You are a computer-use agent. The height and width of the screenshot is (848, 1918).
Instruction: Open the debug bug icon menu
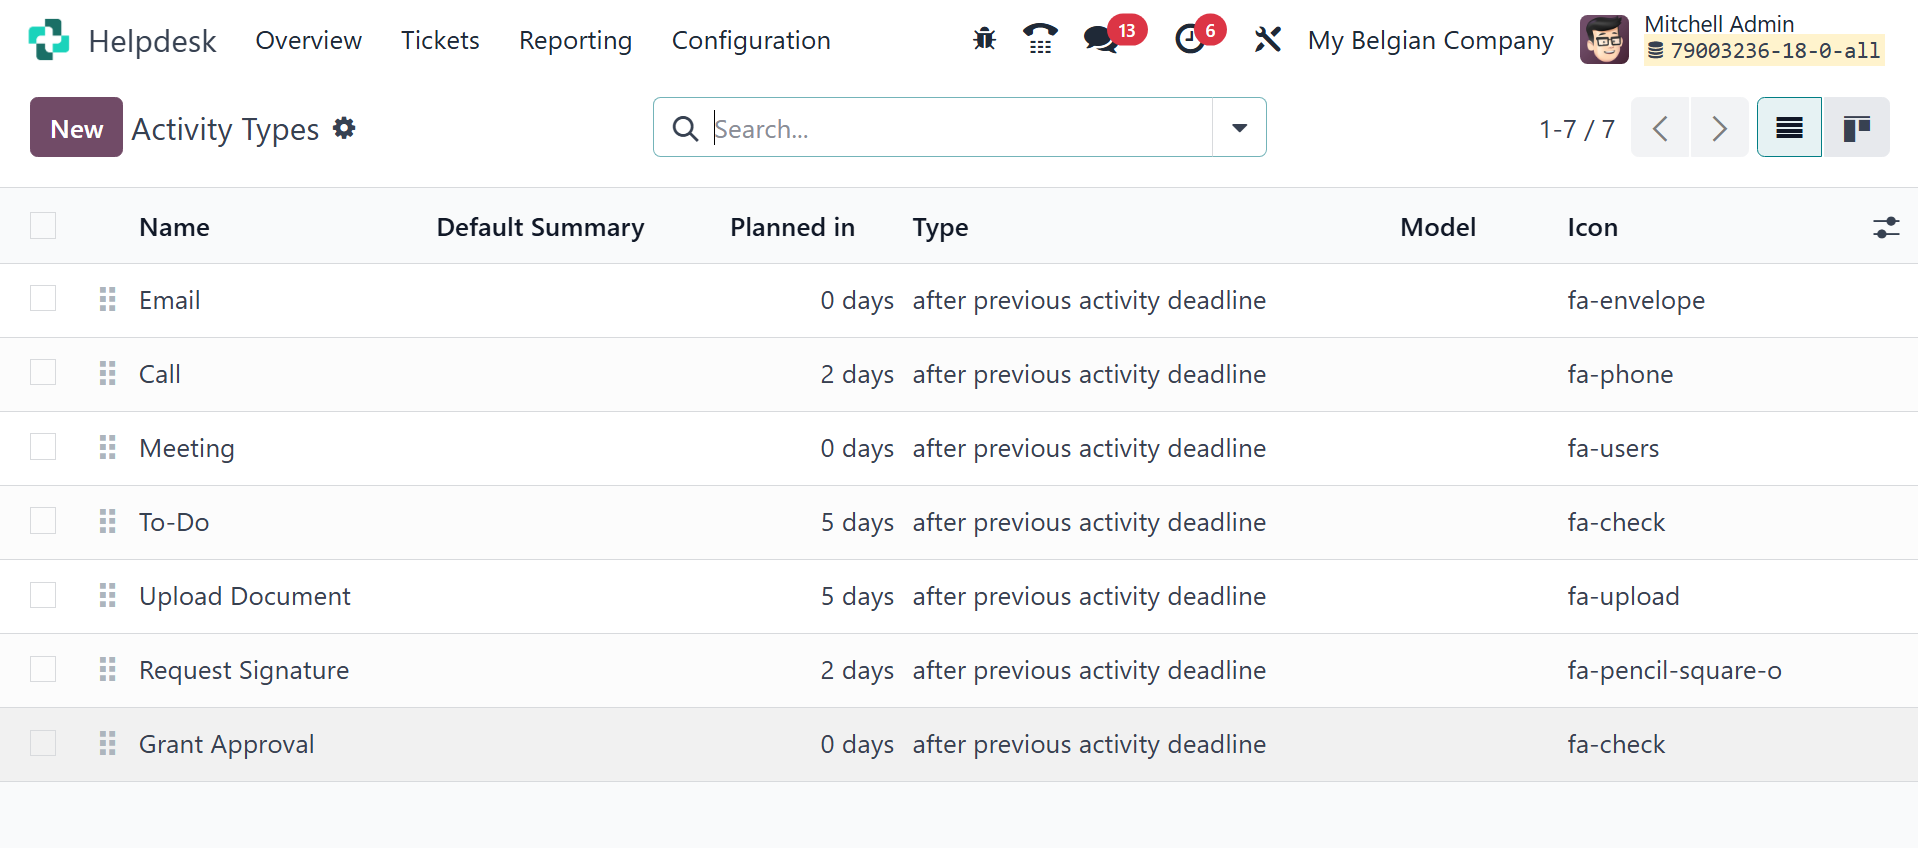[984, 40]
